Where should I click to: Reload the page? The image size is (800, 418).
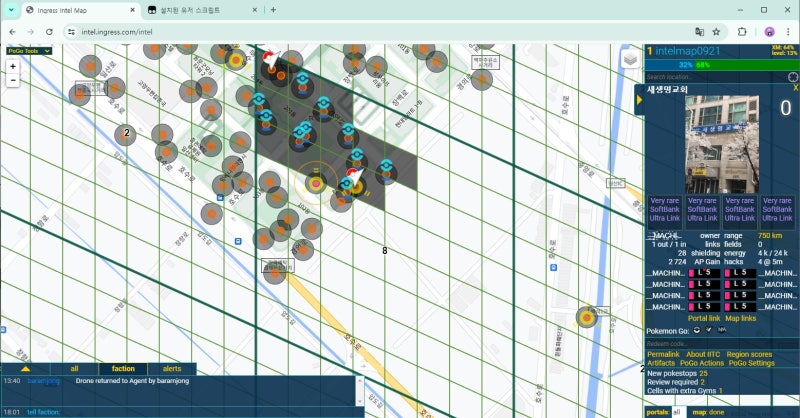pos(49,32)
